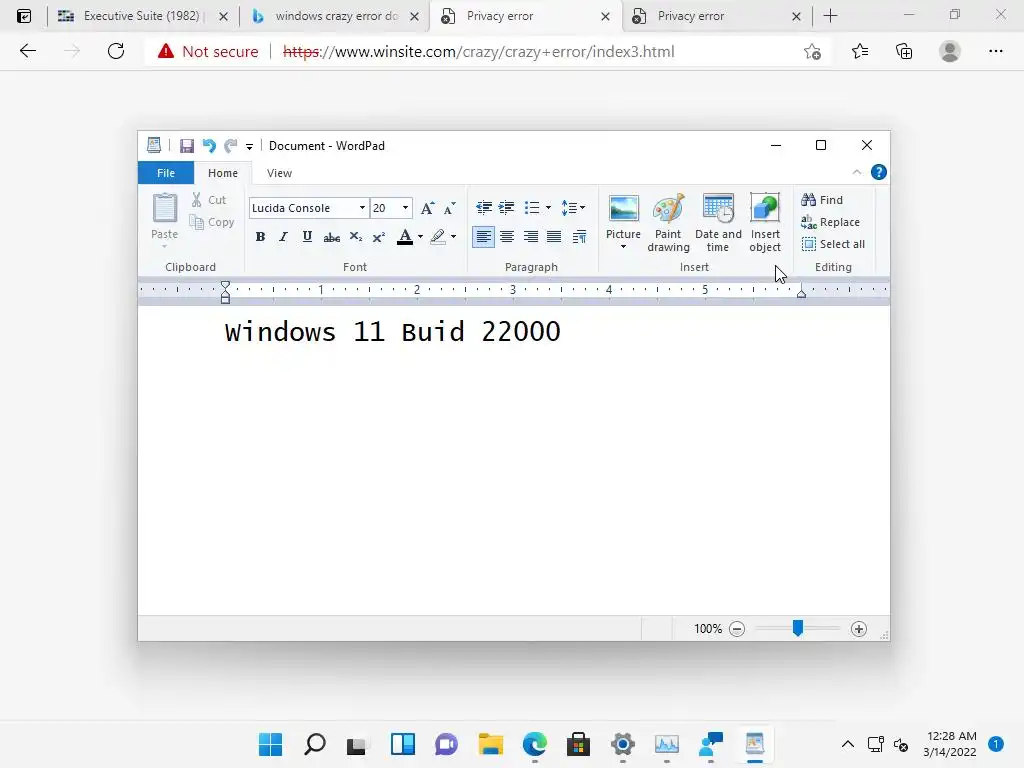Open the font size dropdown
1024x768 pixels.
point(406,208)
